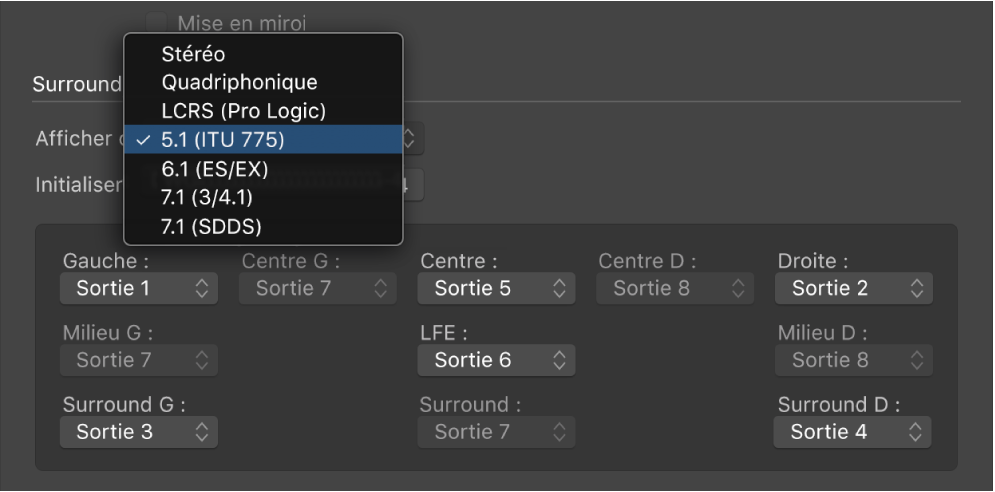Select 6.1 (ES/EX) surround format
The image size is (995, 492).
point(214,169)
